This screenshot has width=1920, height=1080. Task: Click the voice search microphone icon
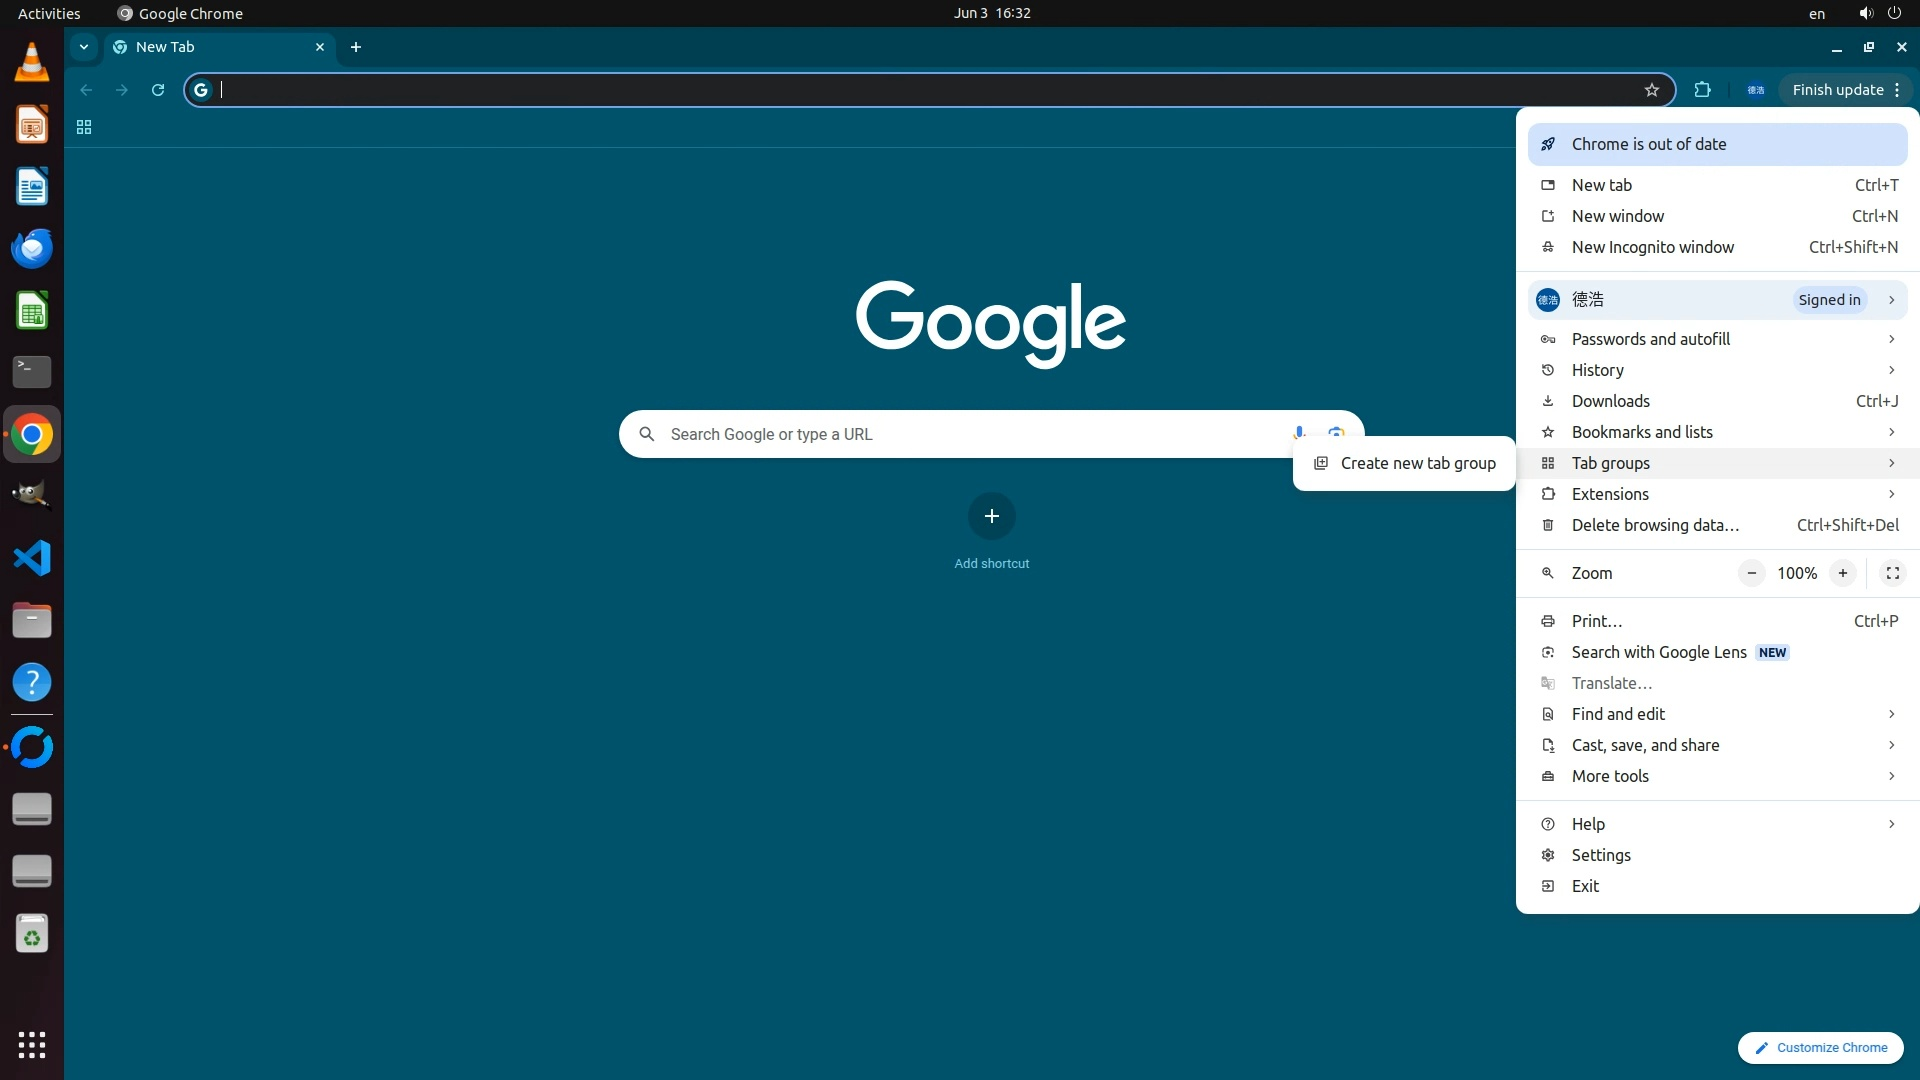click(1298, 432)
